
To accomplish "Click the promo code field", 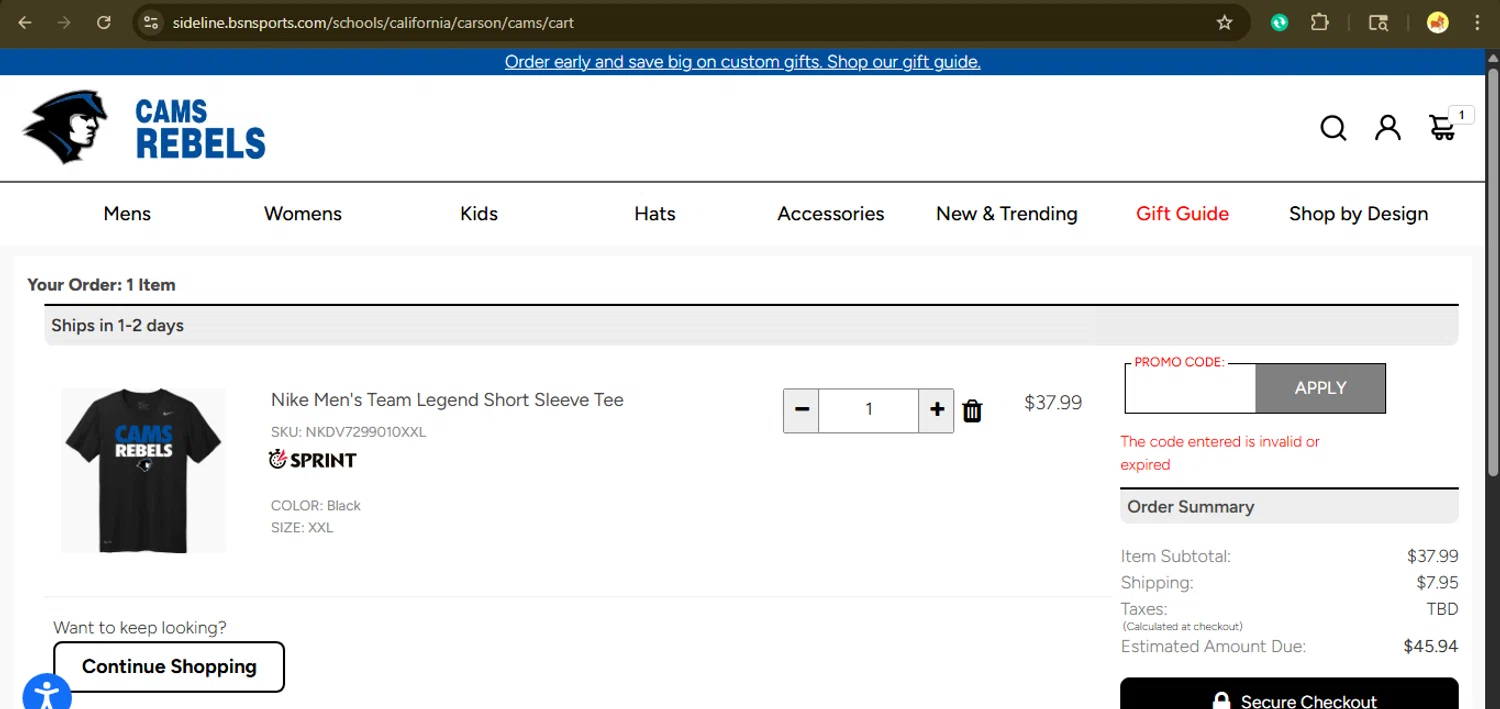I will pos(1190,390).
